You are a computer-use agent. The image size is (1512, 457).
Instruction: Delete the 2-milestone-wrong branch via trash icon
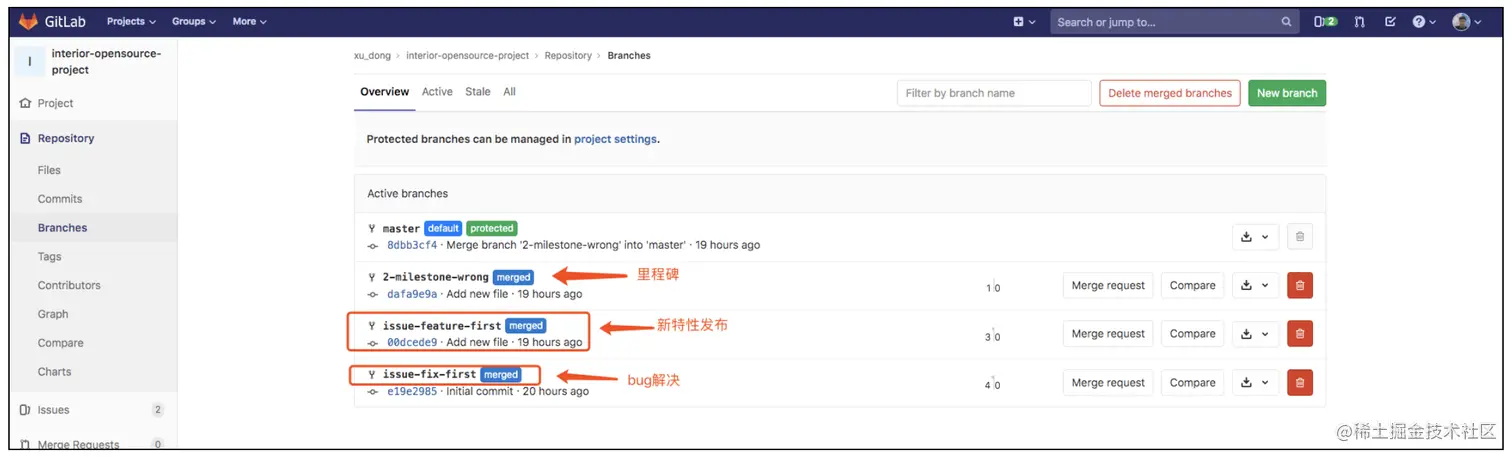click(1300, 285)
